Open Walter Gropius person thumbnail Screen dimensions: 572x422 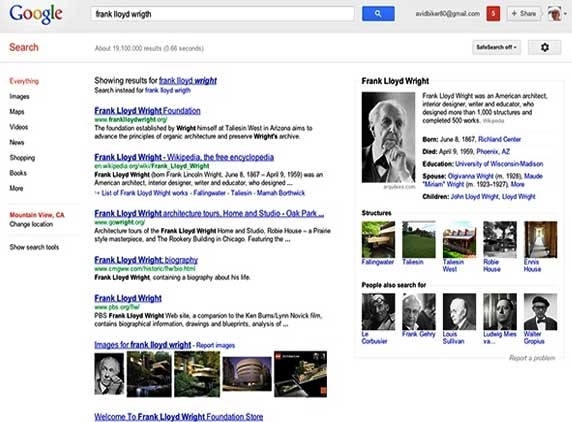(x=540, y=312)
